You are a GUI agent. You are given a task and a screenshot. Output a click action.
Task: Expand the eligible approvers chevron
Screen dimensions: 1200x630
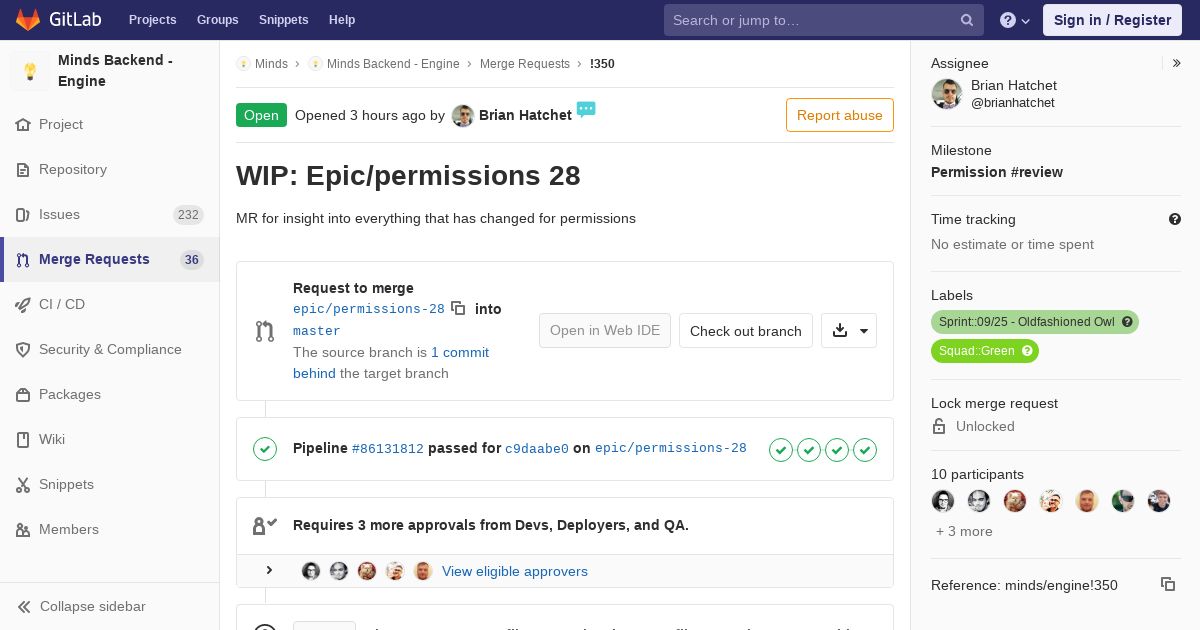tap(269, 570)
